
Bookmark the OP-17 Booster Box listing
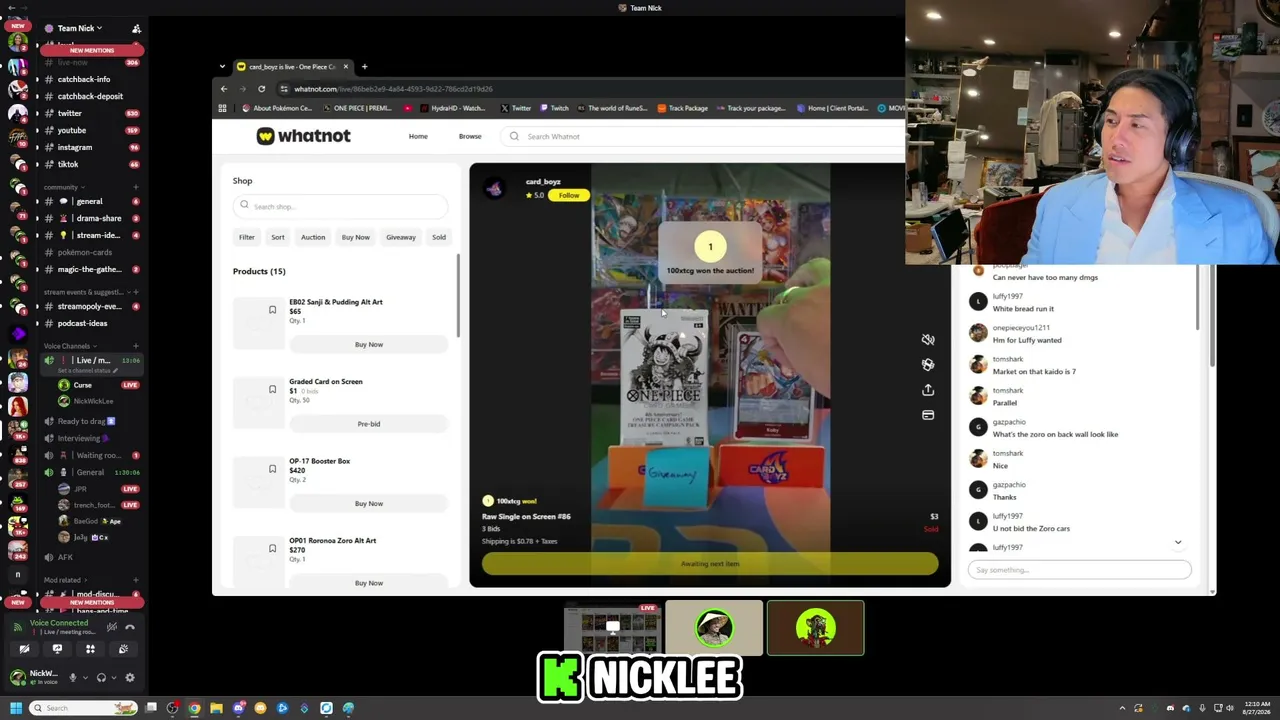[x=272, y=469]
